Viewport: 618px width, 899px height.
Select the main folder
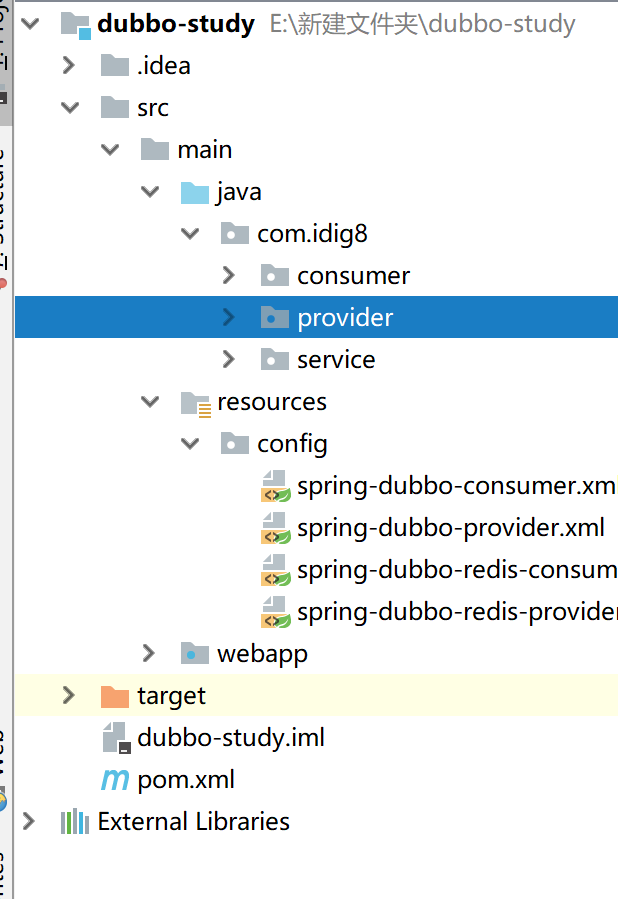click(204, 150)
